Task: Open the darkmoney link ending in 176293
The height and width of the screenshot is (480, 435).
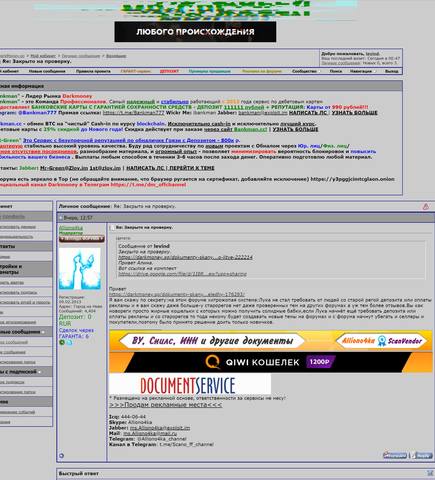Action: 177,295
